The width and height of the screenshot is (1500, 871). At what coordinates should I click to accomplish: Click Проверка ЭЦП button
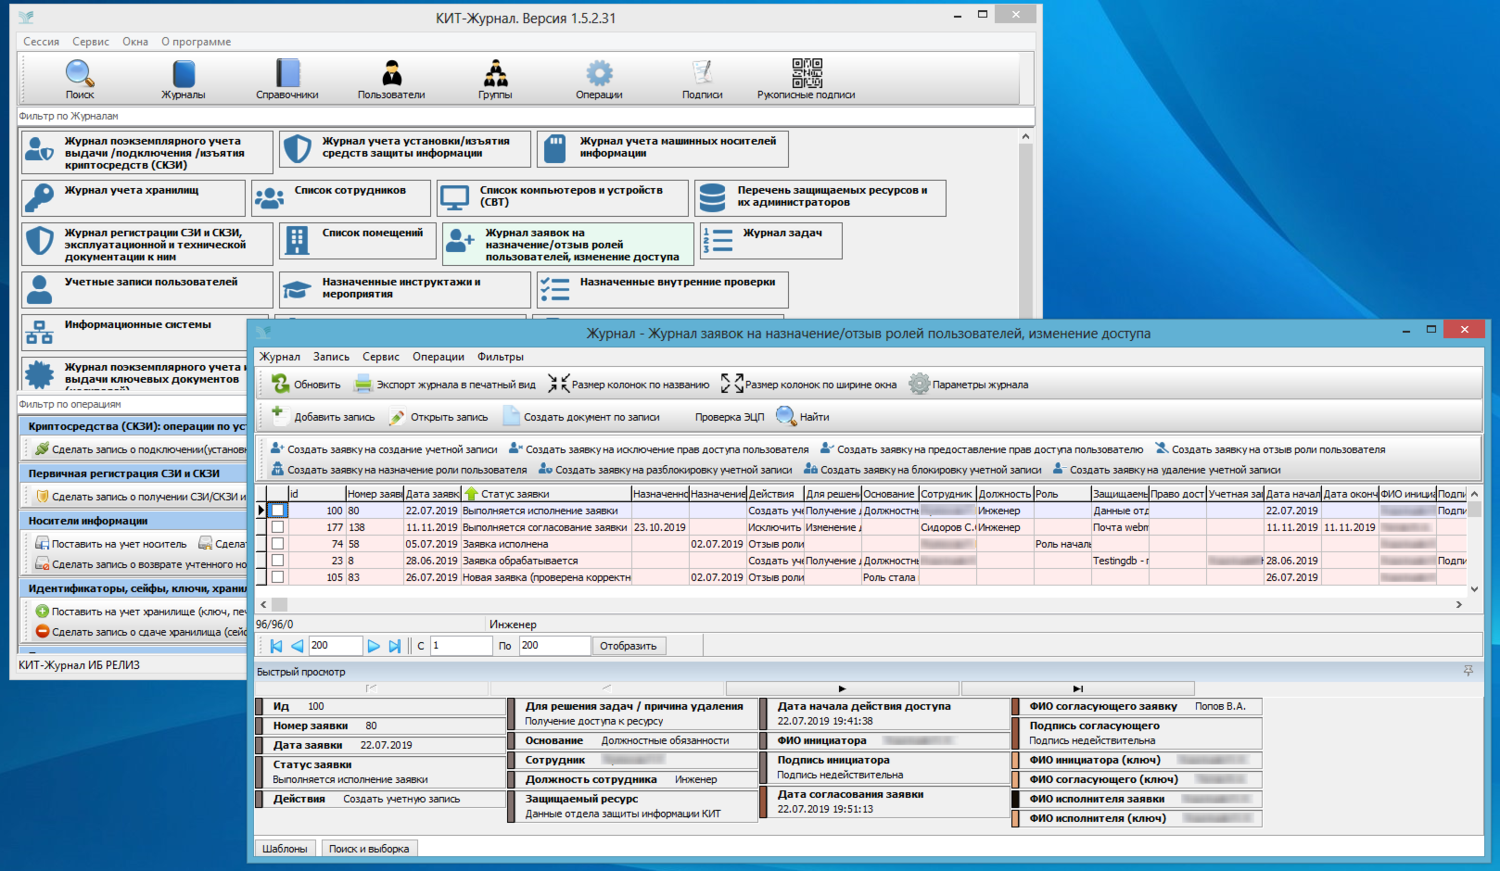click(729, 417)
